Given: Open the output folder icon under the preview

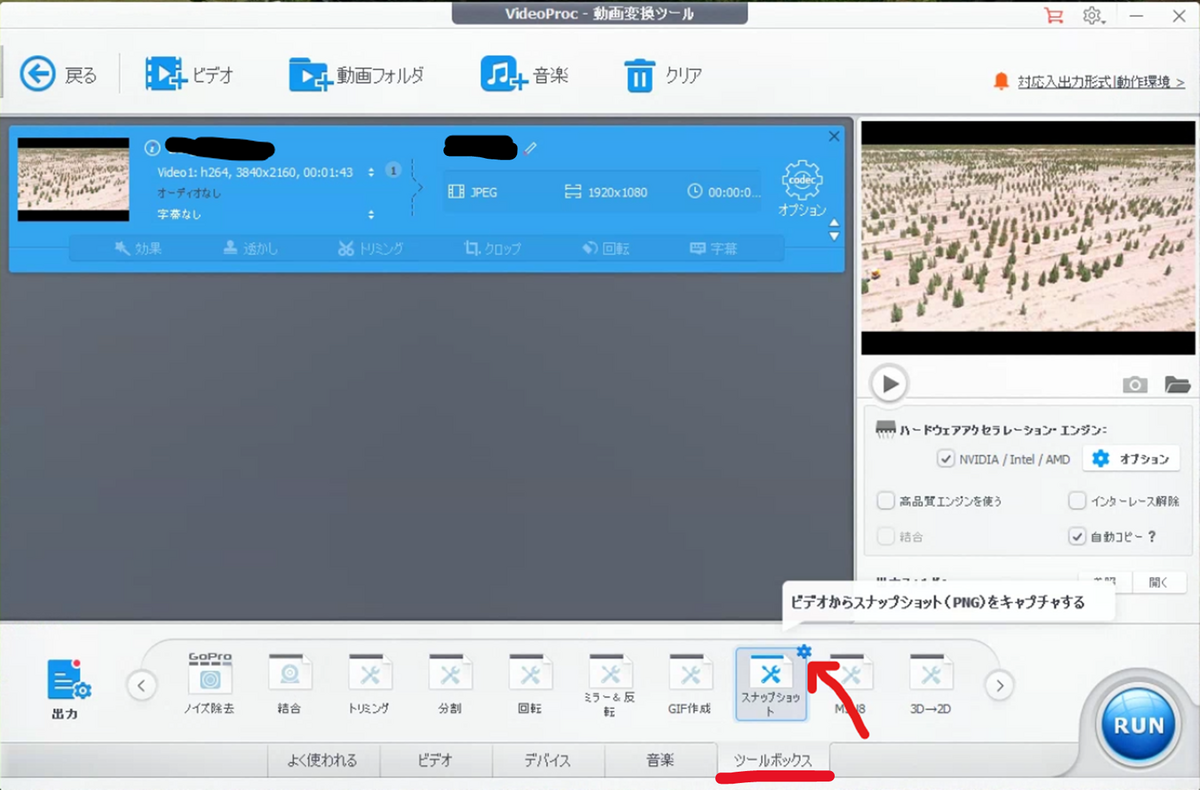Looking at the screenshot, I should tap(1177, 385).
